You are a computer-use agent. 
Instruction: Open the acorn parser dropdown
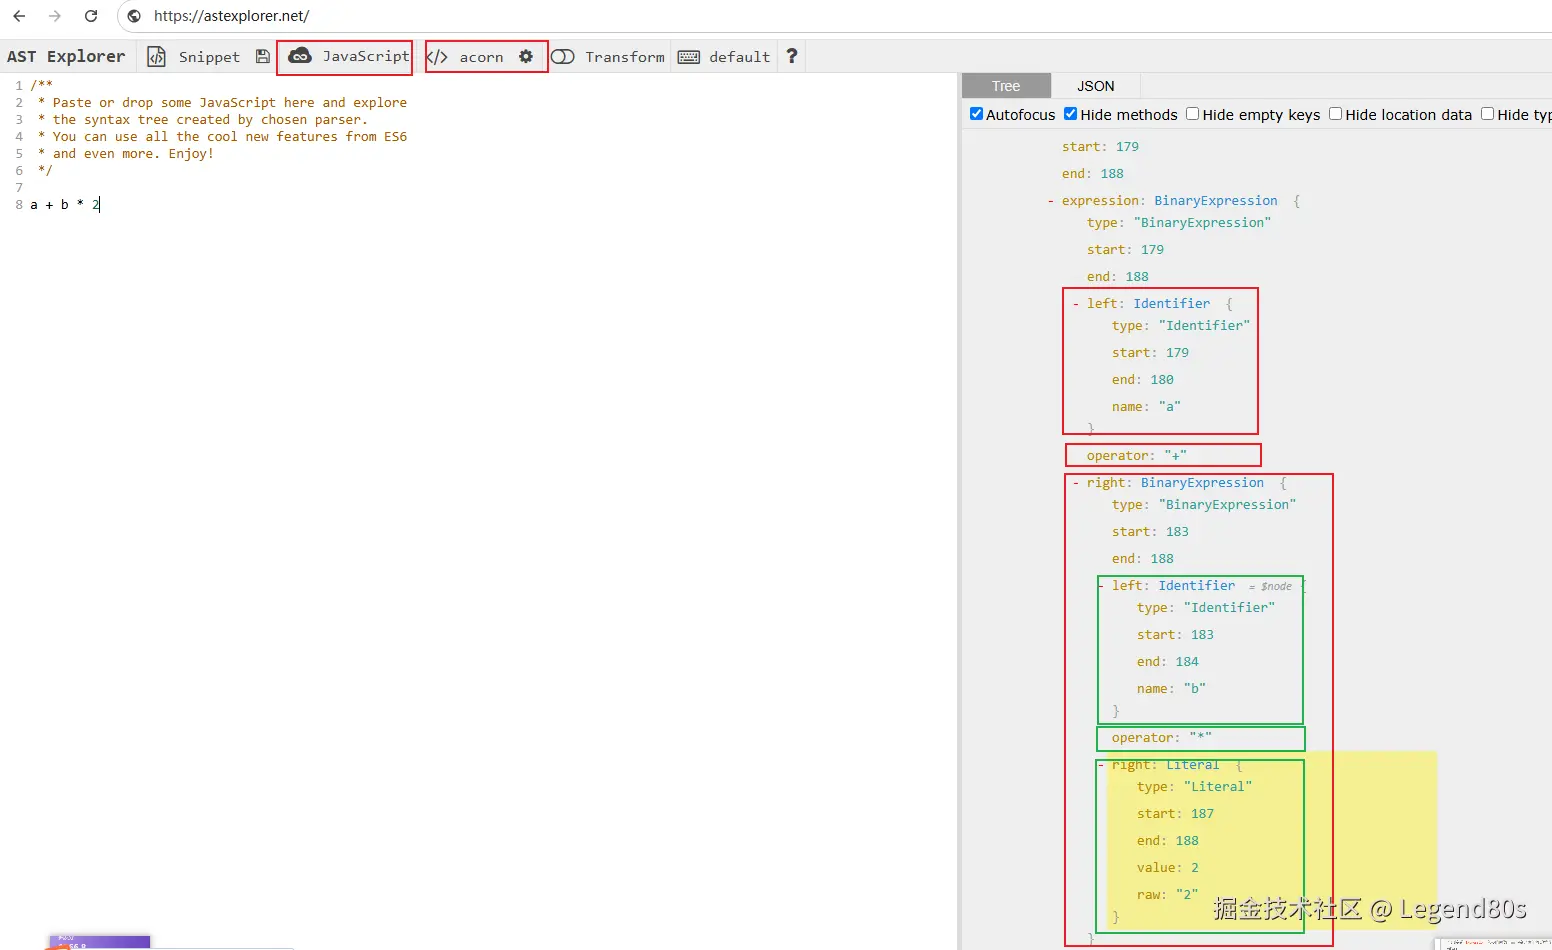click(481, 57)
